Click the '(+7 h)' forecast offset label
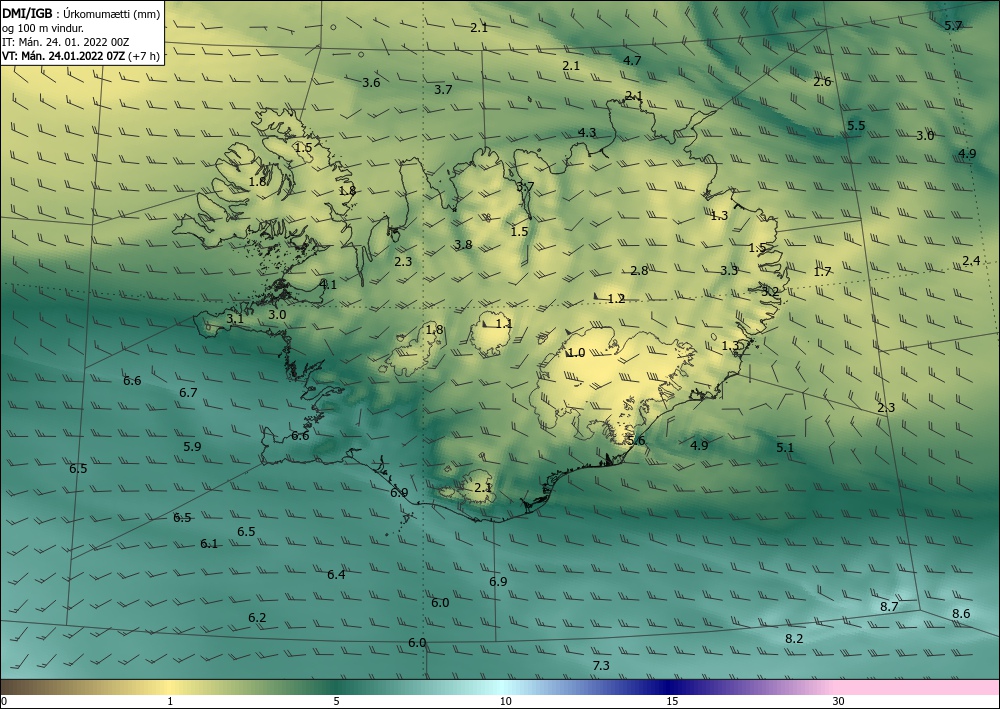This screenshot has height=709, width=1000. click(144, 56)
